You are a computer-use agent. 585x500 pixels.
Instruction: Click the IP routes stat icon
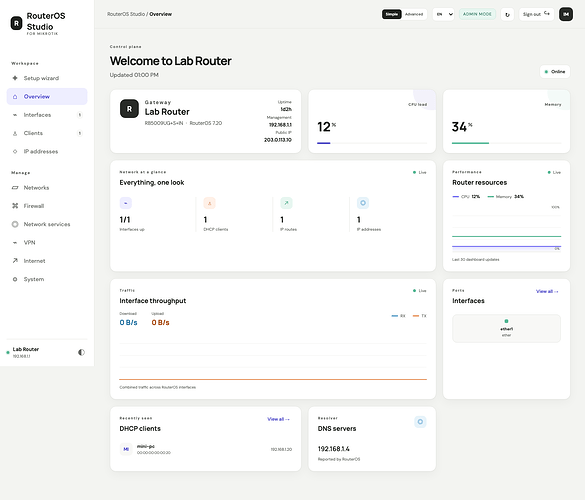coord(286,203)
